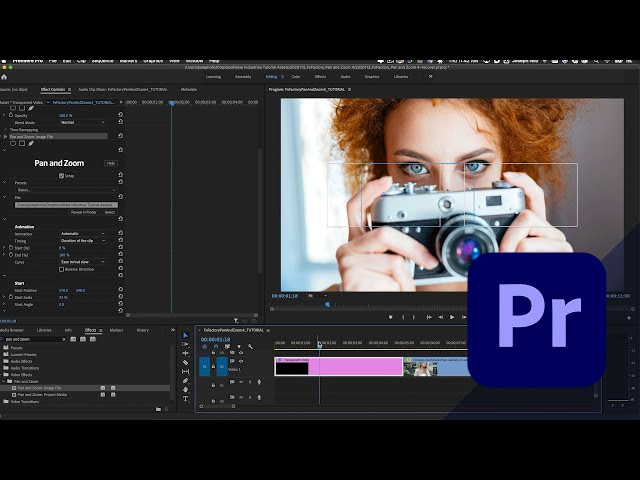Toggle Video 1 track eye visibility

tap(241, 361)
